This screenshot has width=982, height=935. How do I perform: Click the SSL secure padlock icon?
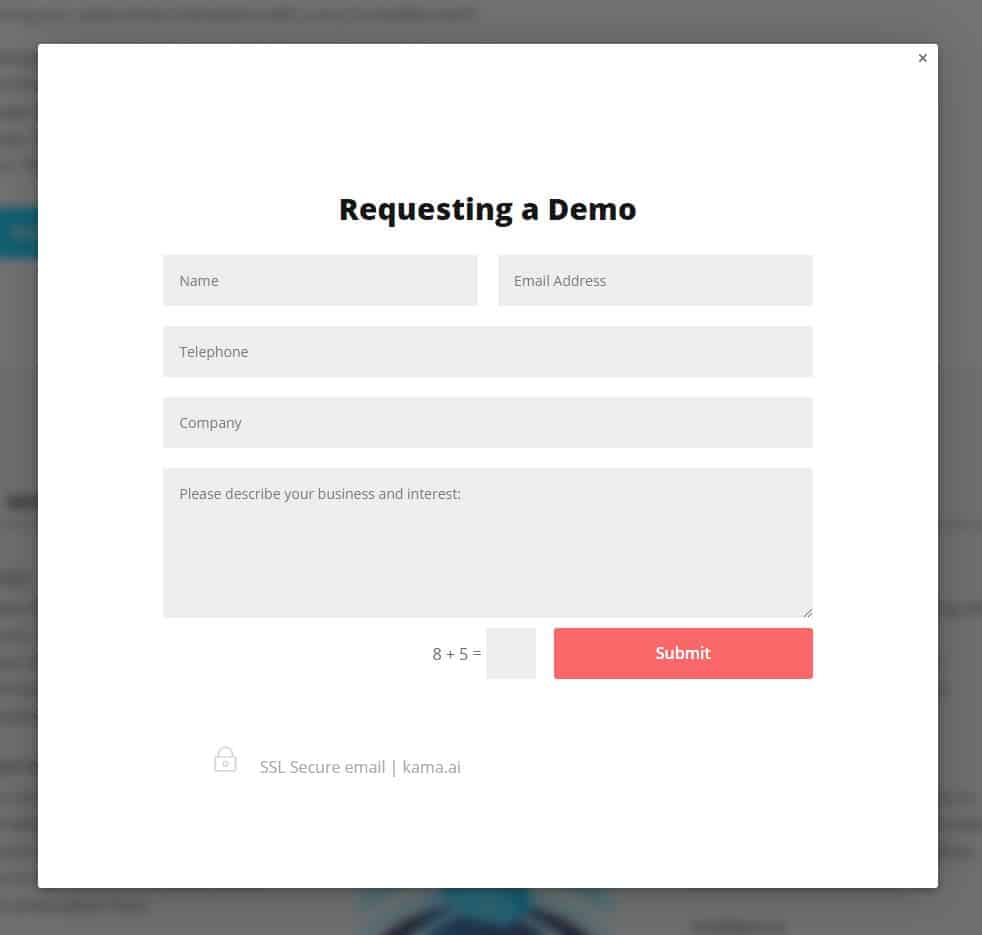(x=225, y=760)
